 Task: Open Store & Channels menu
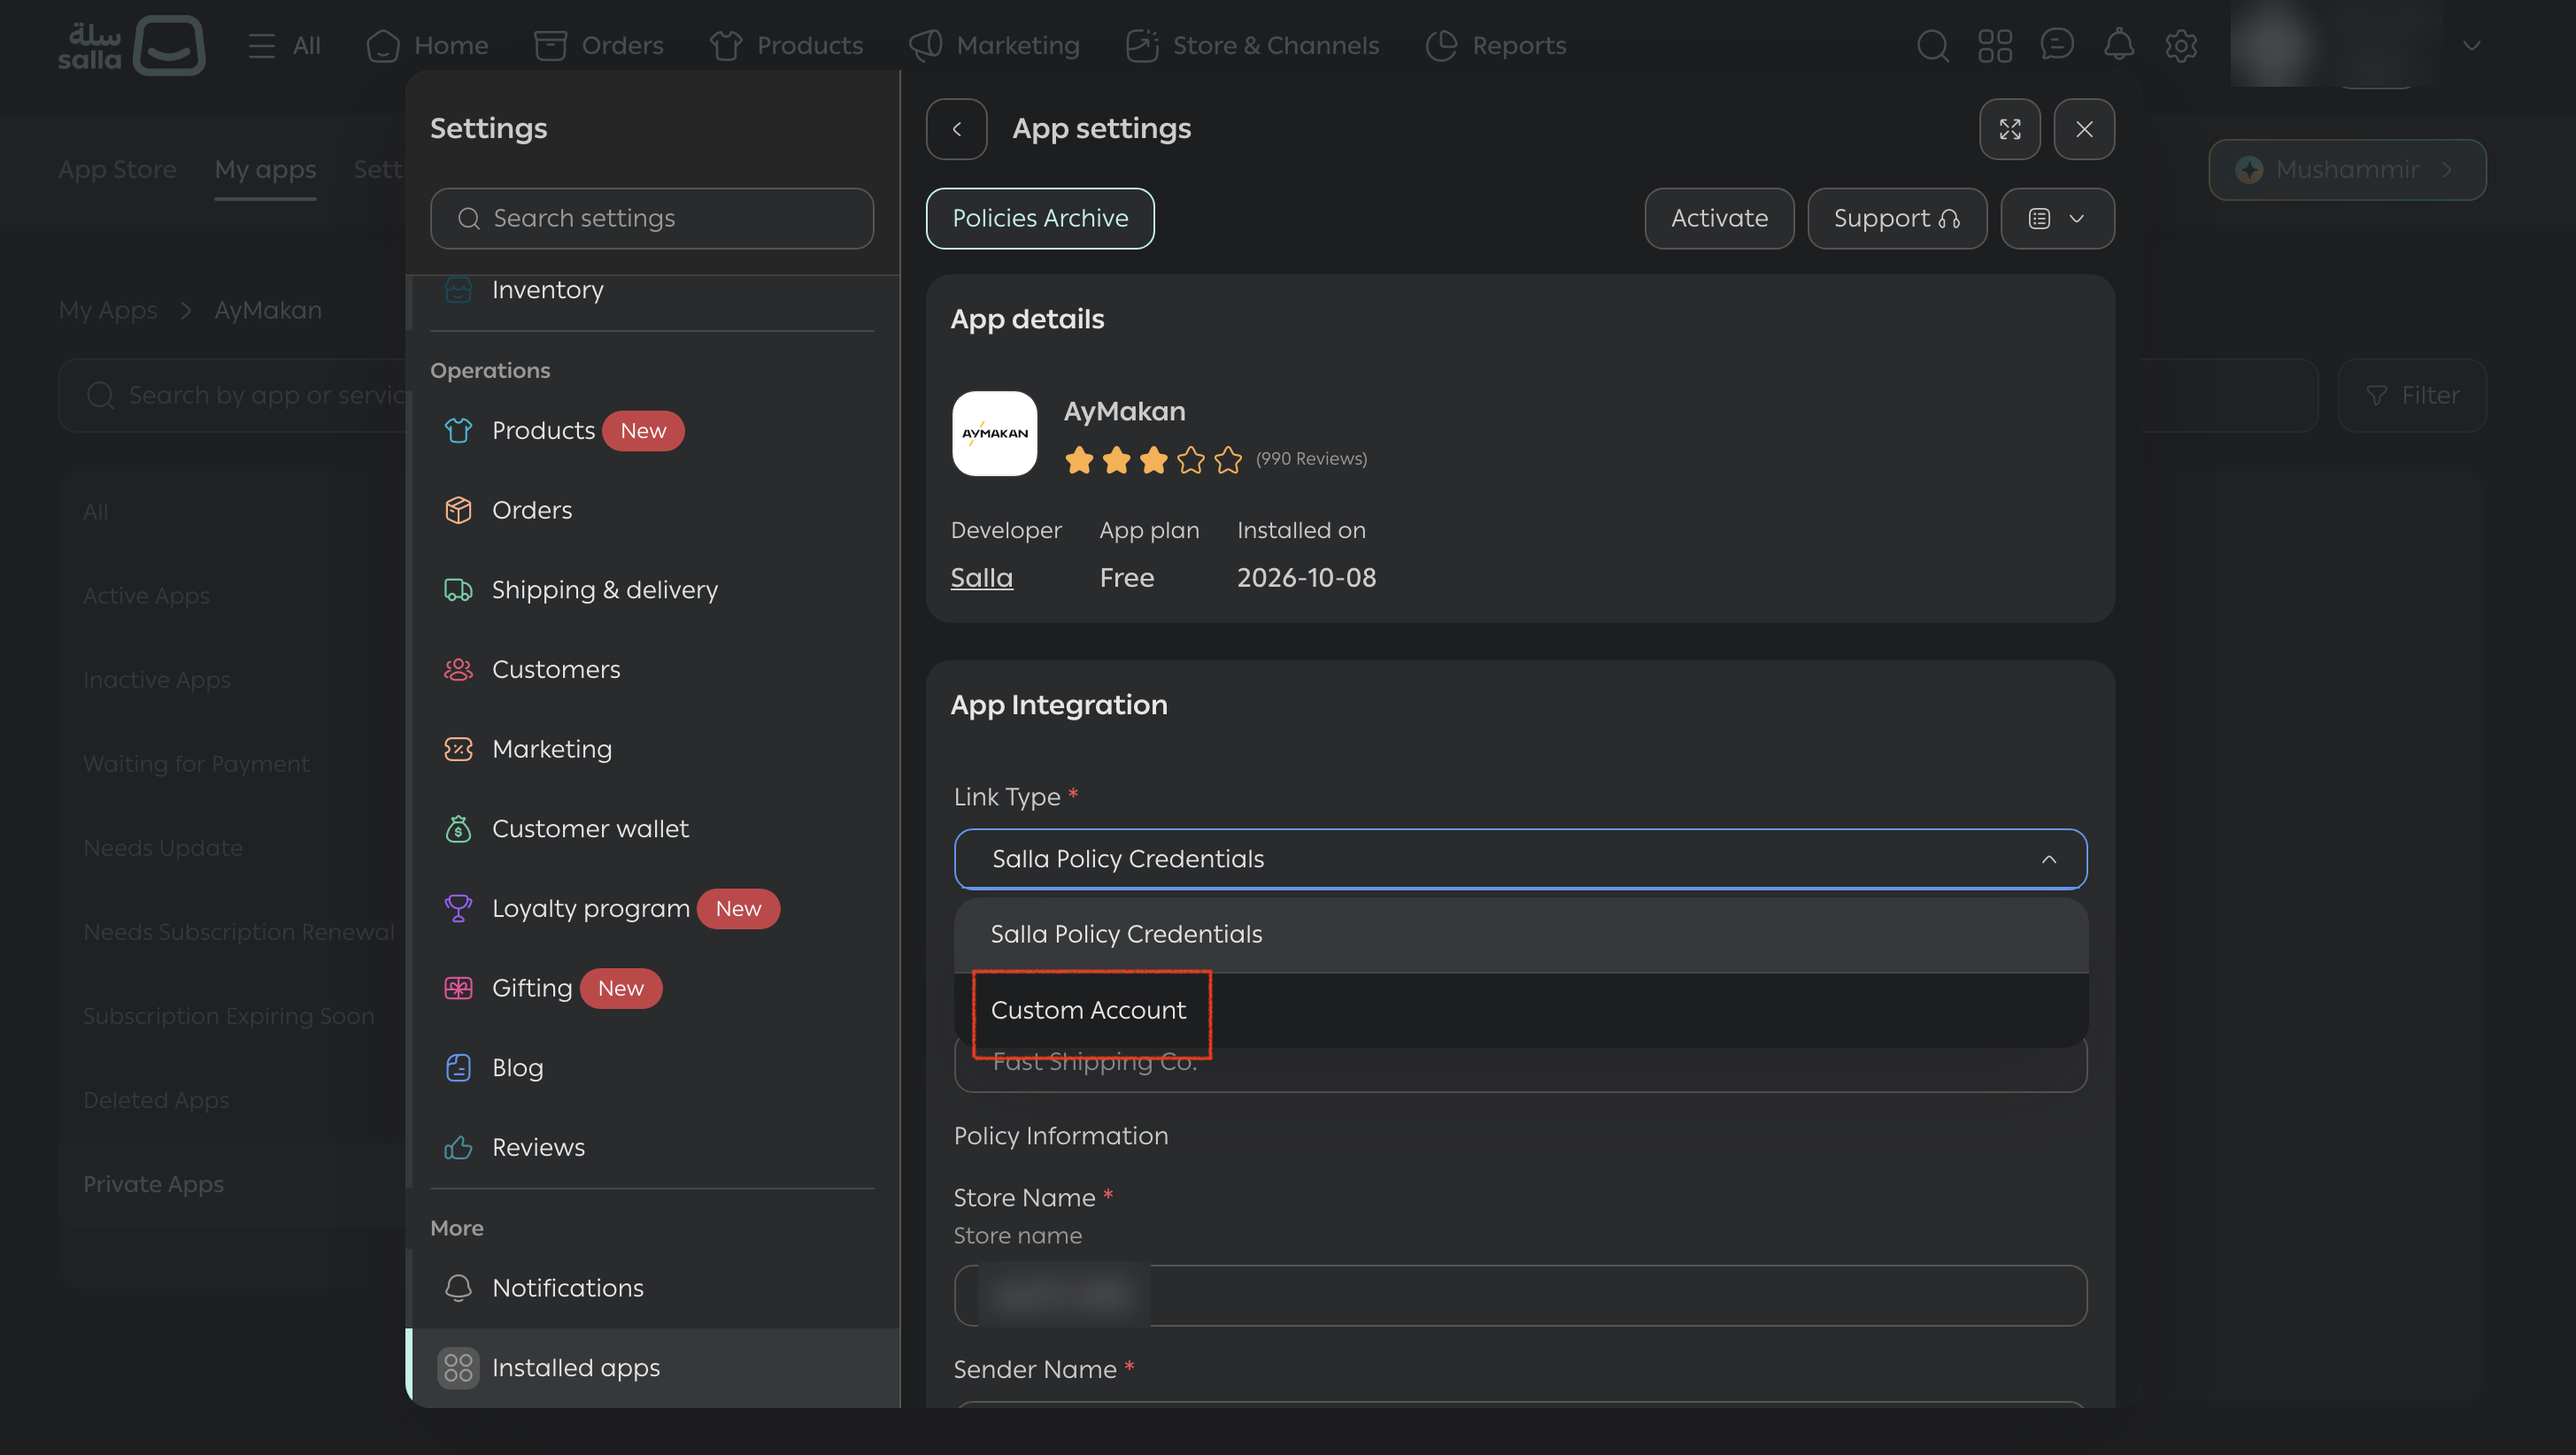[x=1252, y=46]
